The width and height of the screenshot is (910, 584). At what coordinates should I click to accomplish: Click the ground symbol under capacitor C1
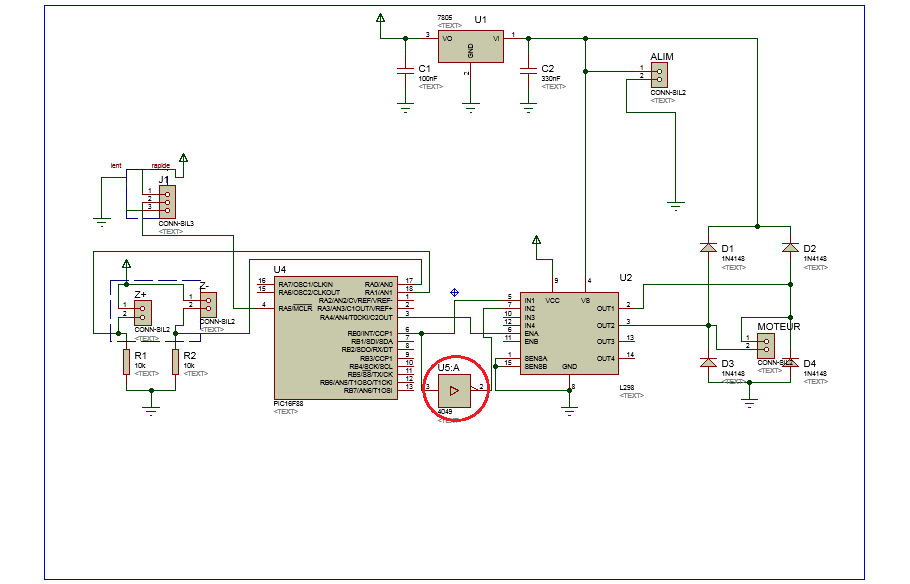tap(405, 107)
